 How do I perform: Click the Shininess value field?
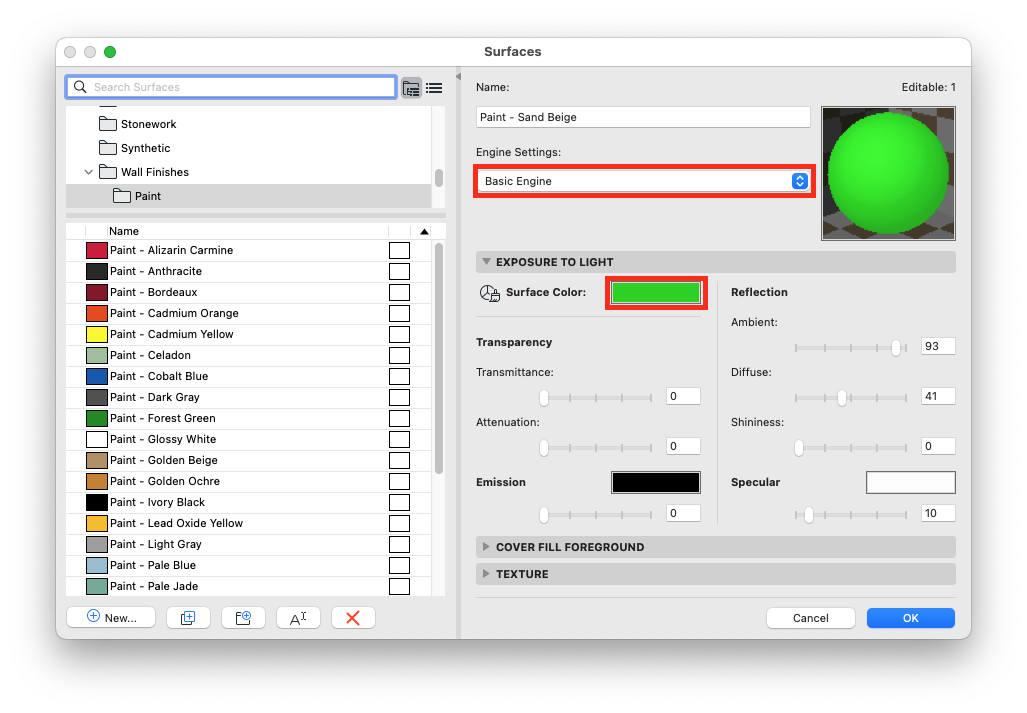coord(938,447)
